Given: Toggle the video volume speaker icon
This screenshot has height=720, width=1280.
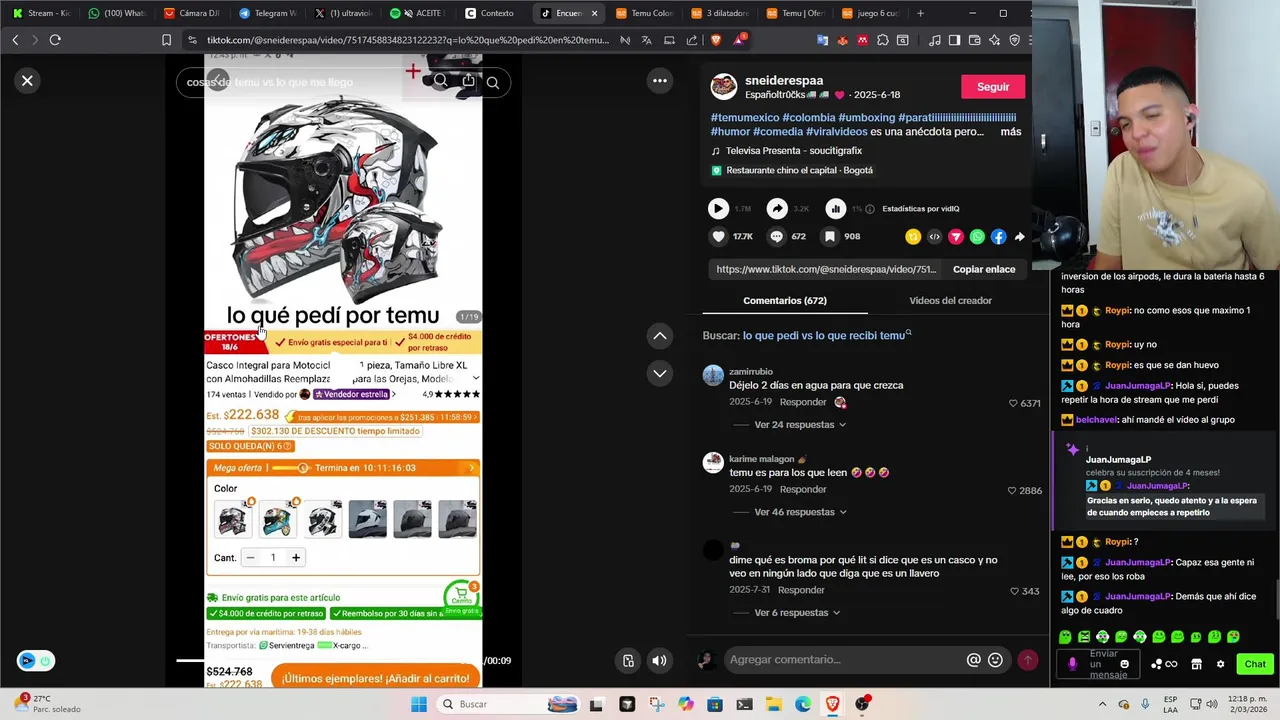Looking at the screenshot, I should pyautogui.click(x=659, y=660).
